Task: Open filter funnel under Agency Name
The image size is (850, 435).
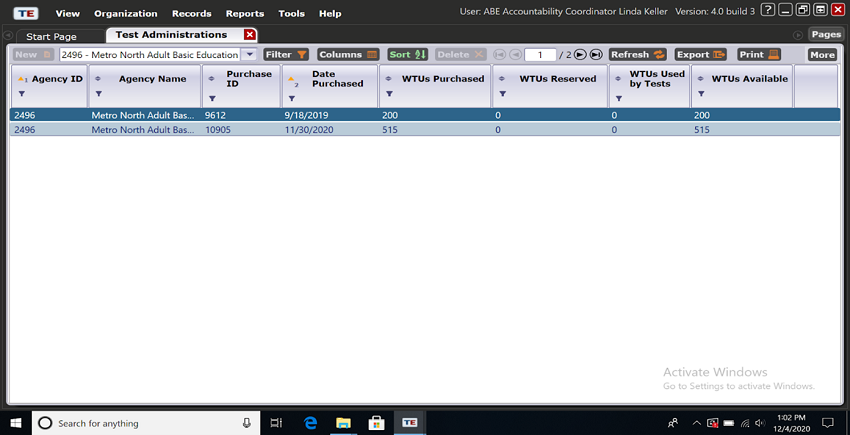Action: tap(99, 94)
